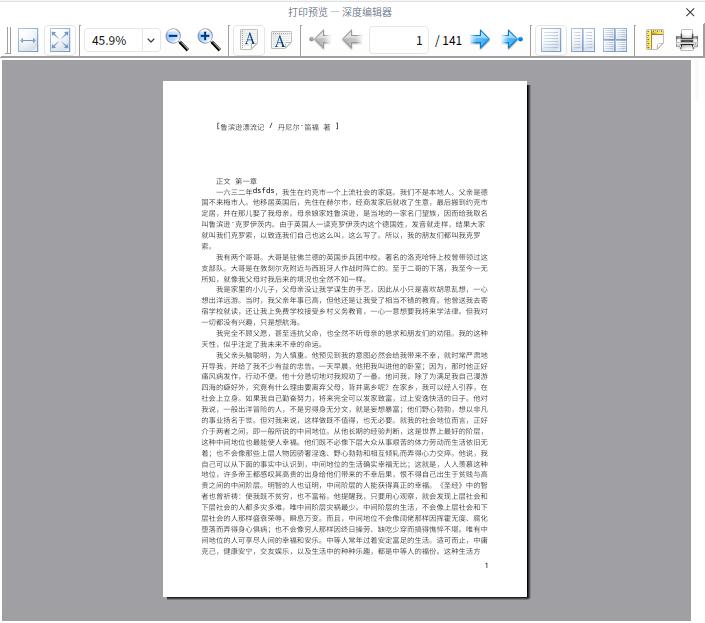Zoom in with the plus magnifier

coord(209,40)
